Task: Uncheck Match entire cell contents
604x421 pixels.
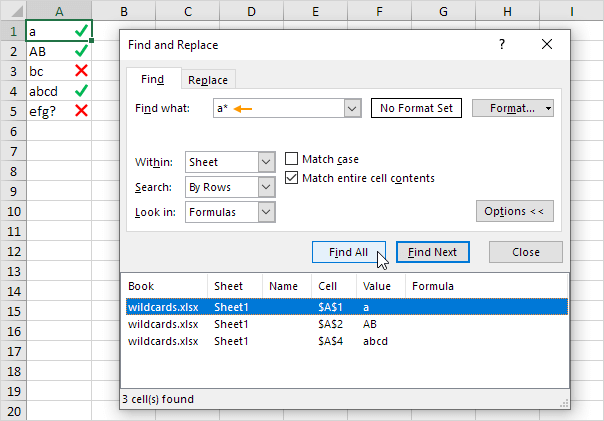Action: pyautogui.click(x=292, y=178)
